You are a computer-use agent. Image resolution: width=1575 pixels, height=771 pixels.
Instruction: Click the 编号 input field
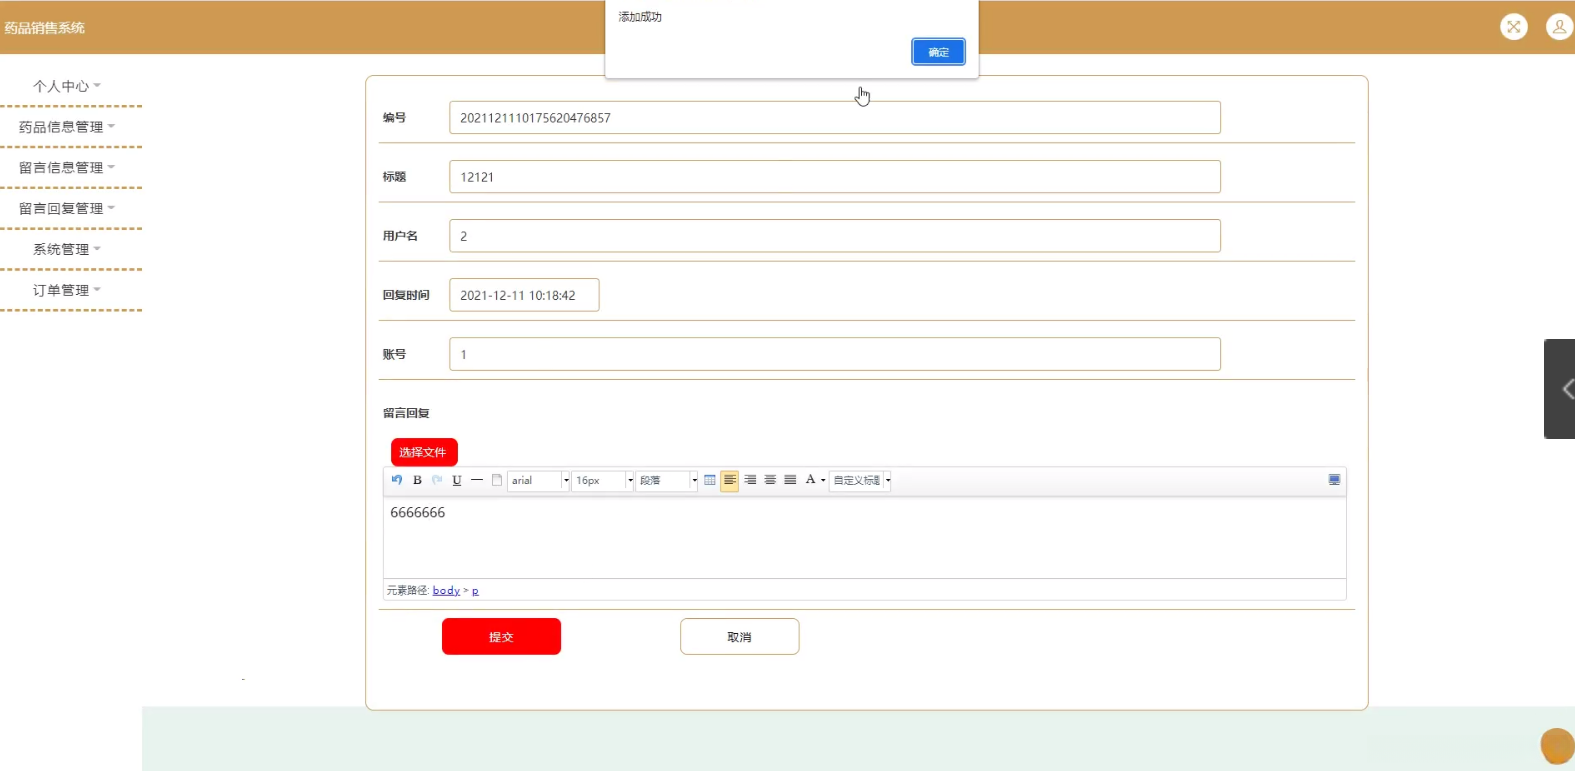pos(835,118)
